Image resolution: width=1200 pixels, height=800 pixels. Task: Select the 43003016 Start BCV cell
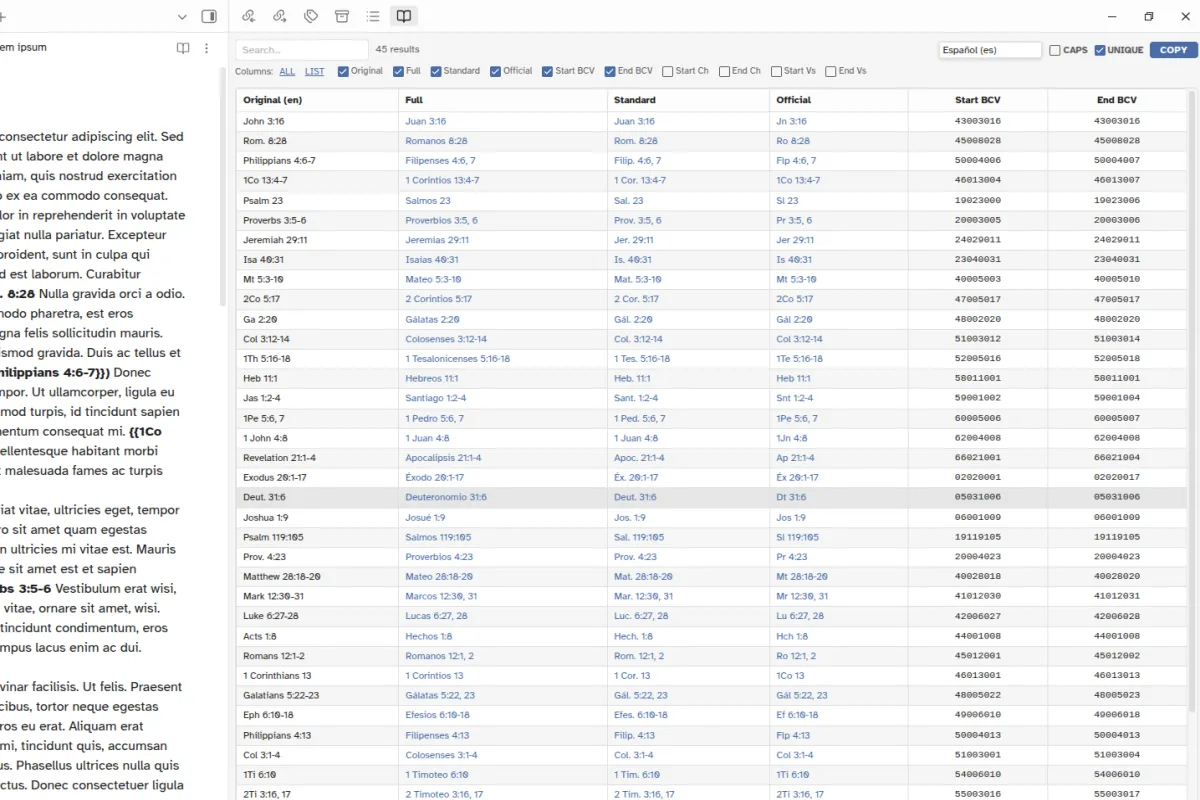click(x=978, y=121)
